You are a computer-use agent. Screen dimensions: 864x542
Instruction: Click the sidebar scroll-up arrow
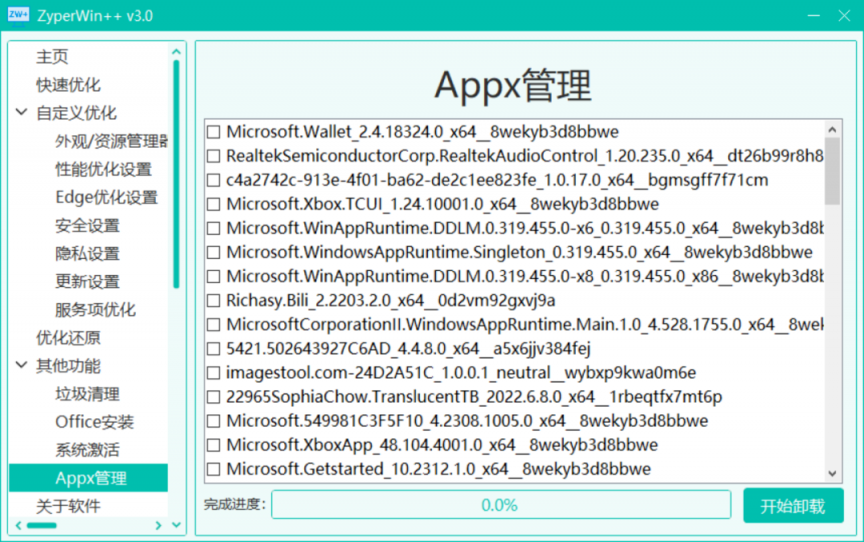pyautogui.click(x=177, y=52)
